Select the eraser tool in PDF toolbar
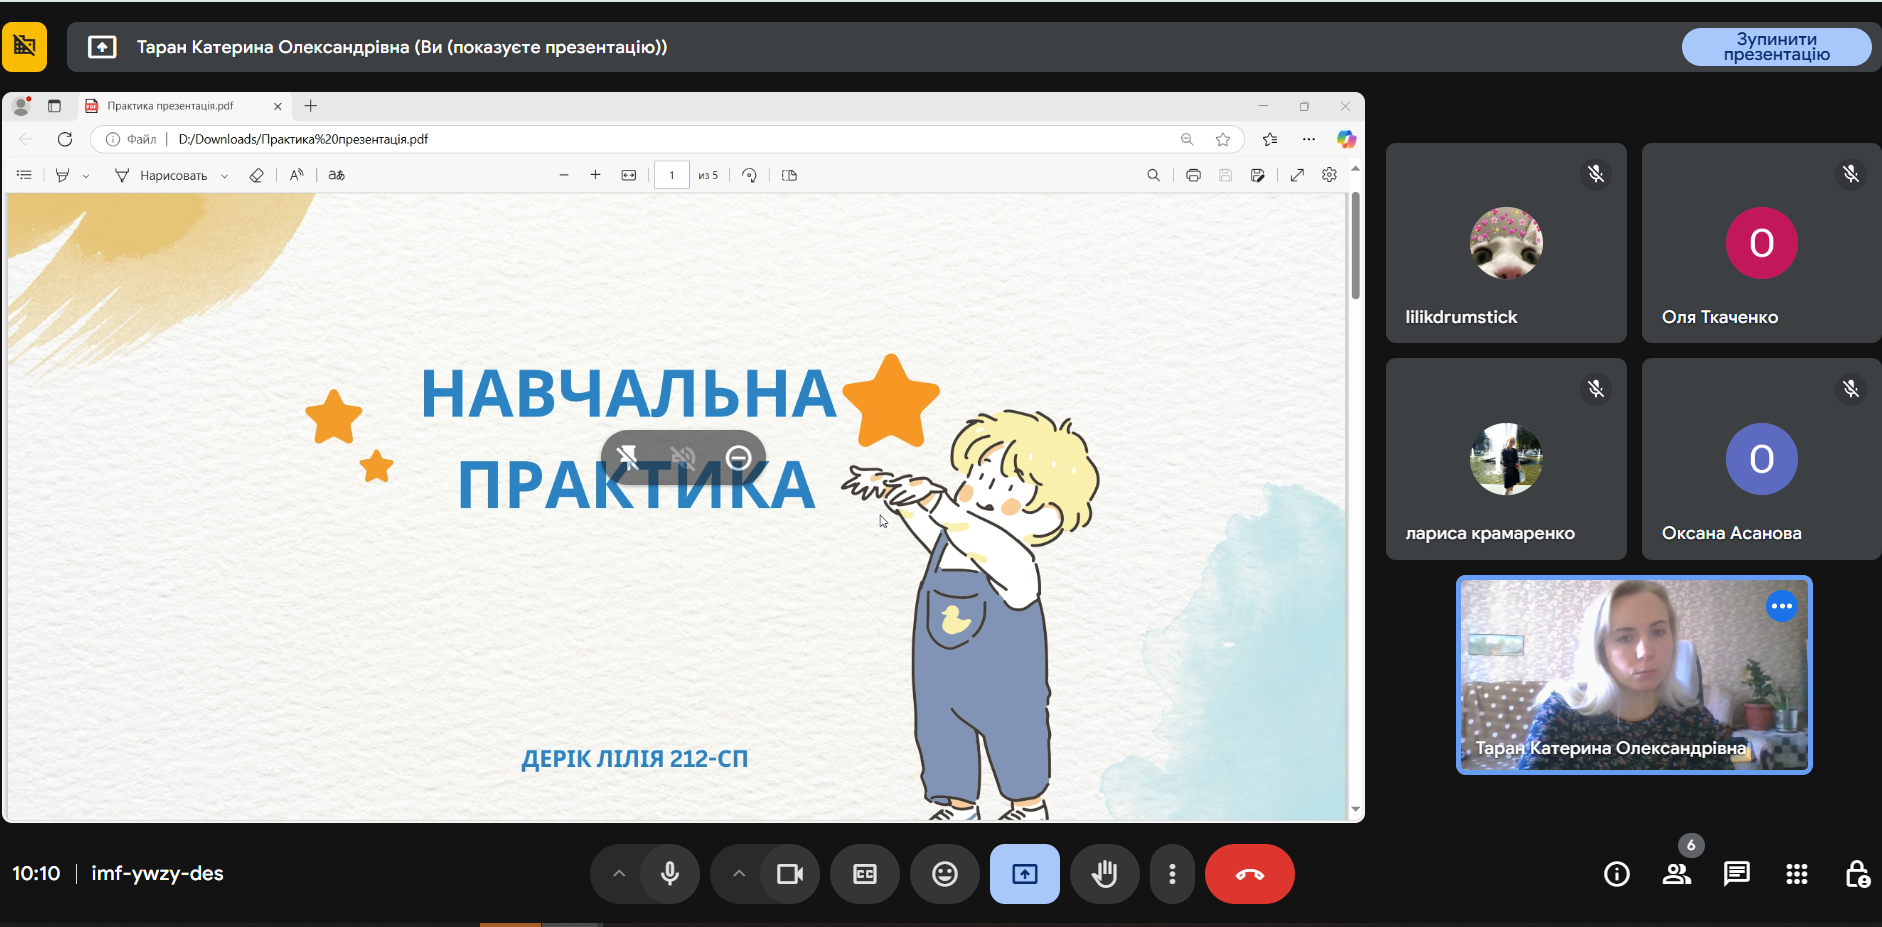The width and height of the screenshot is (1882, 927). pos(256,175)
